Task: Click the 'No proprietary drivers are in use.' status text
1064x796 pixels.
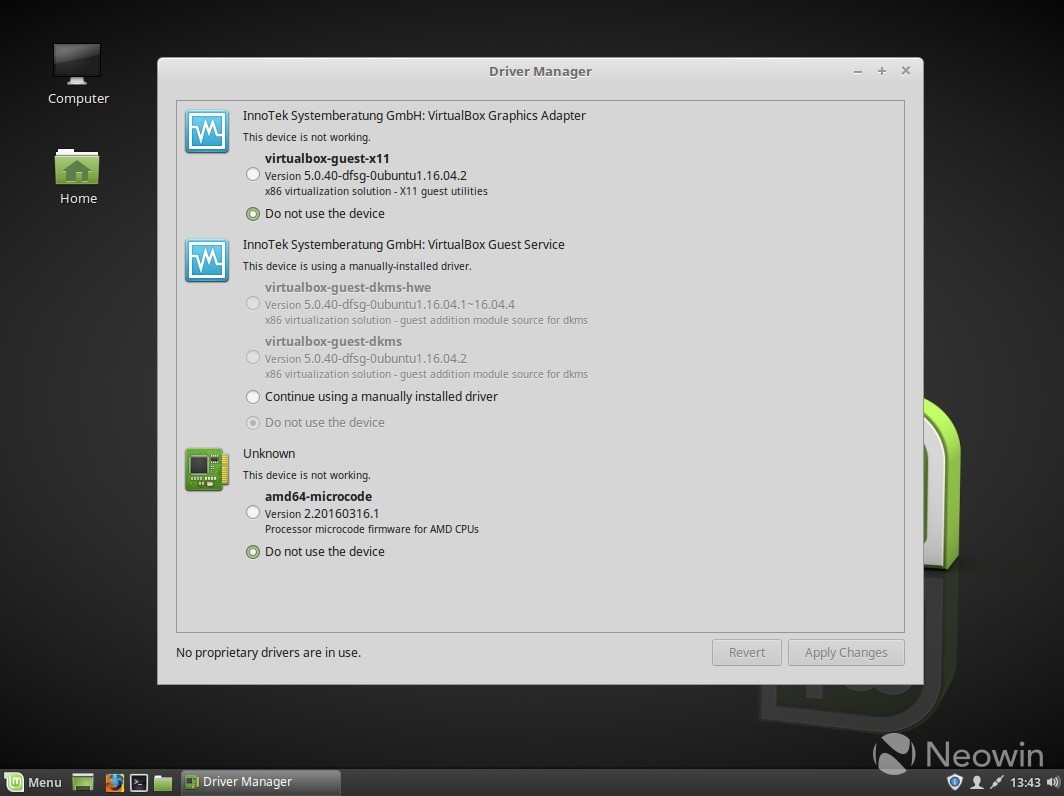Action: [x=269, y=652]
